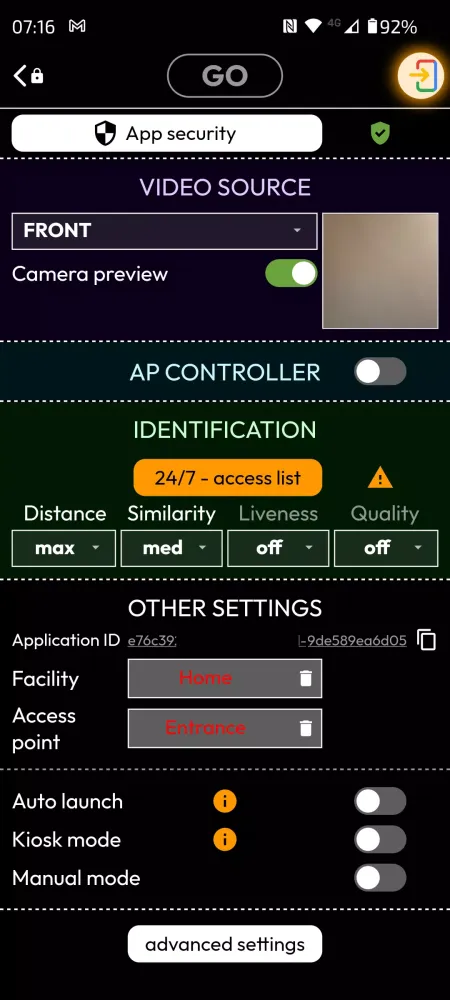Open the Quality dropdown set to off
450x1000 pixels.
pyautogui.click(x=386, y=548)
